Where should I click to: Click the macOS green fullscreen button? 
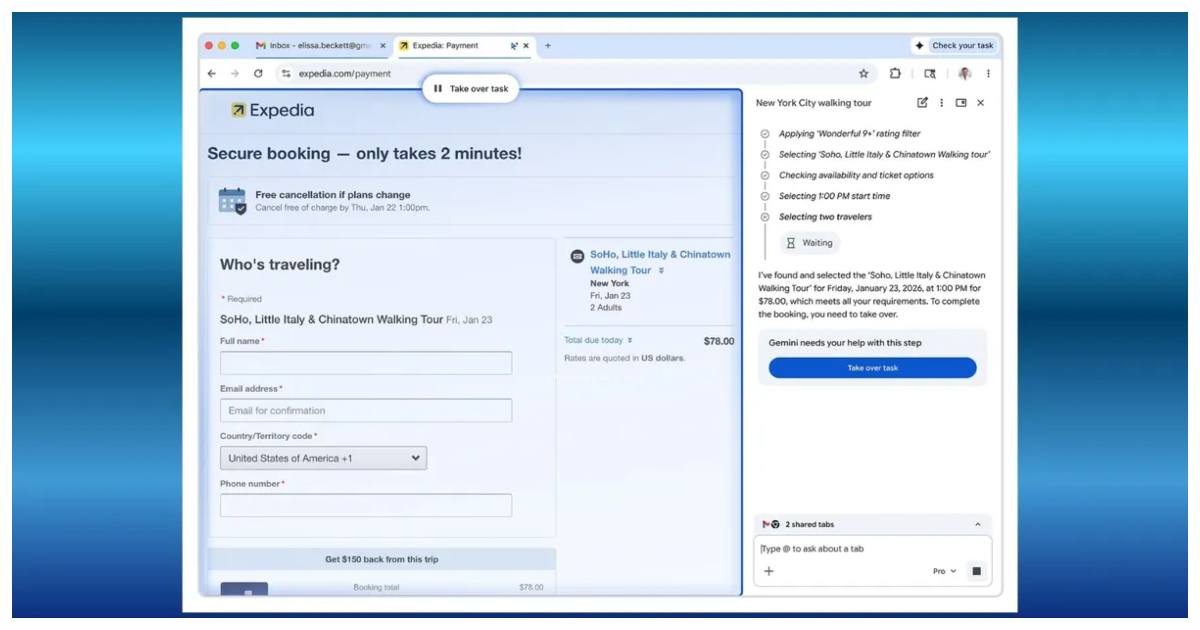(235, 46)
